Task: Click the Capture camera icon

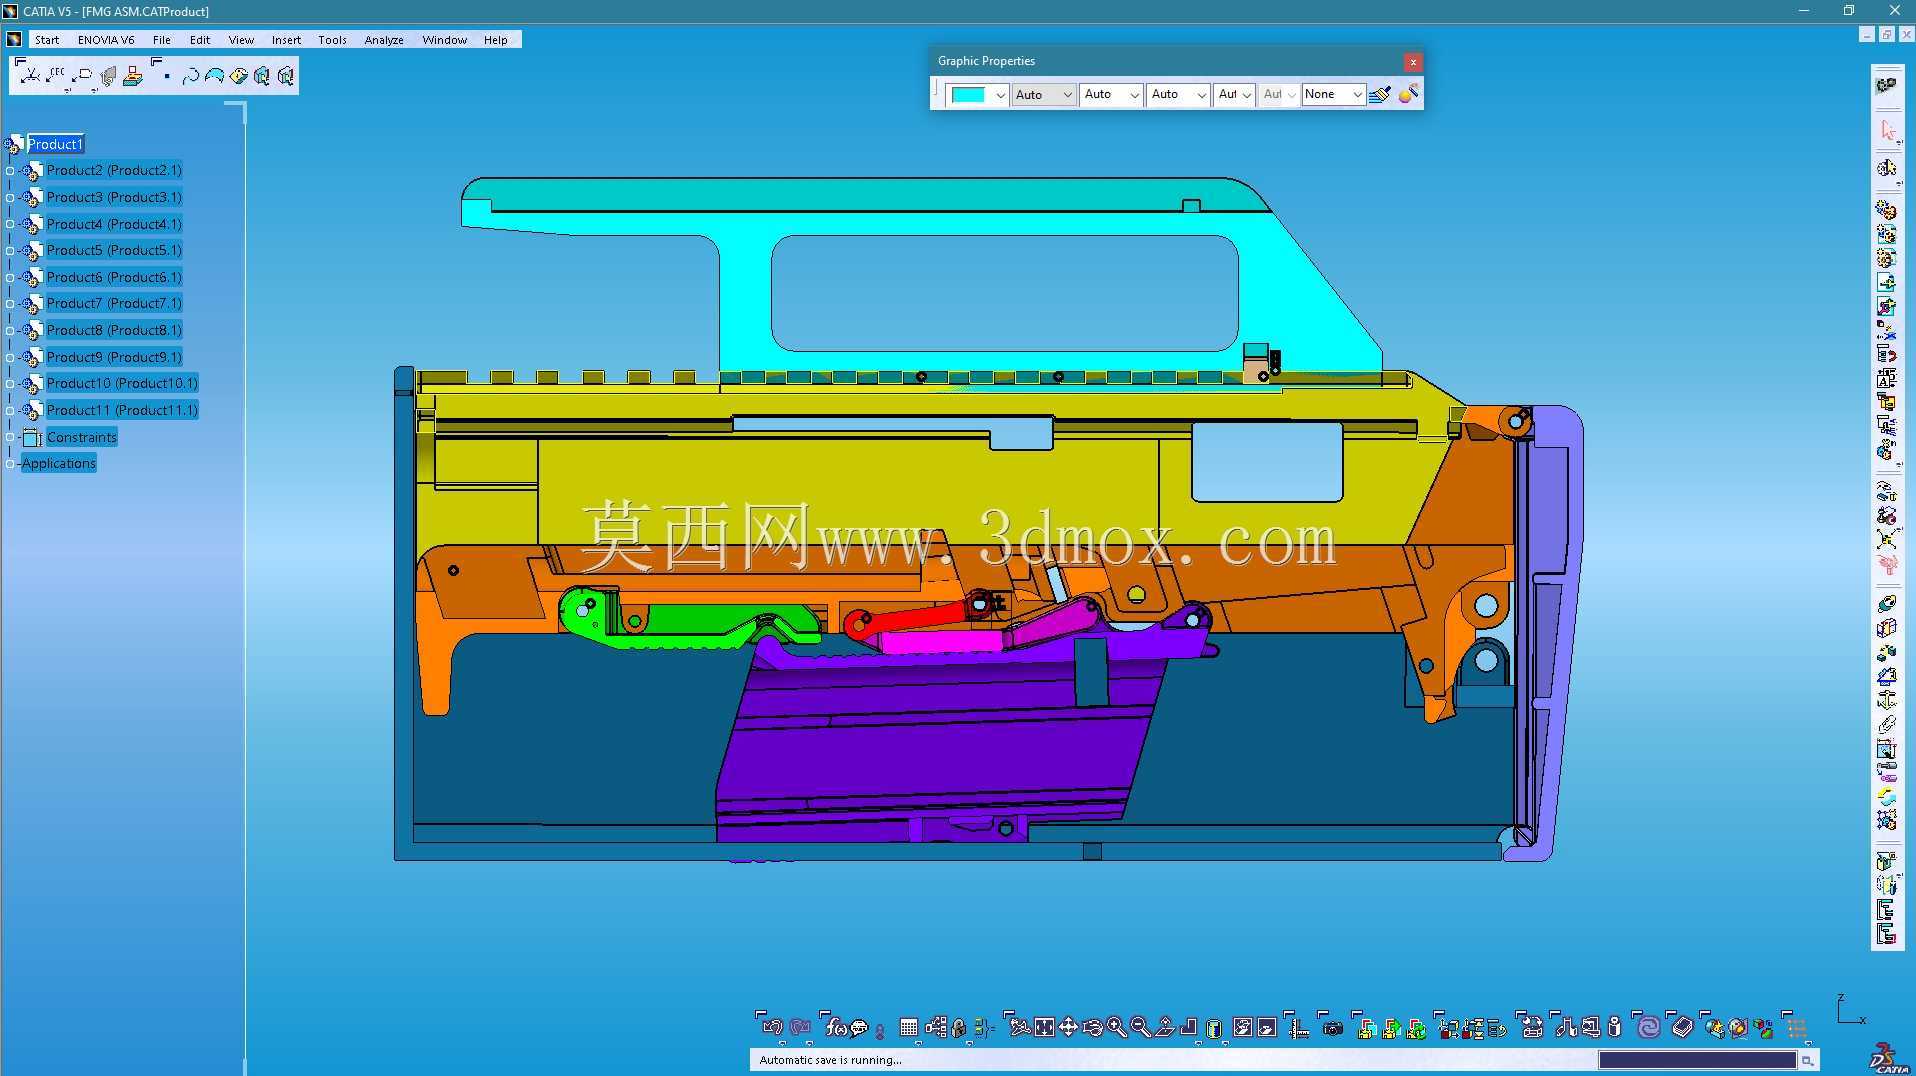Action: pos(1333,1027)
